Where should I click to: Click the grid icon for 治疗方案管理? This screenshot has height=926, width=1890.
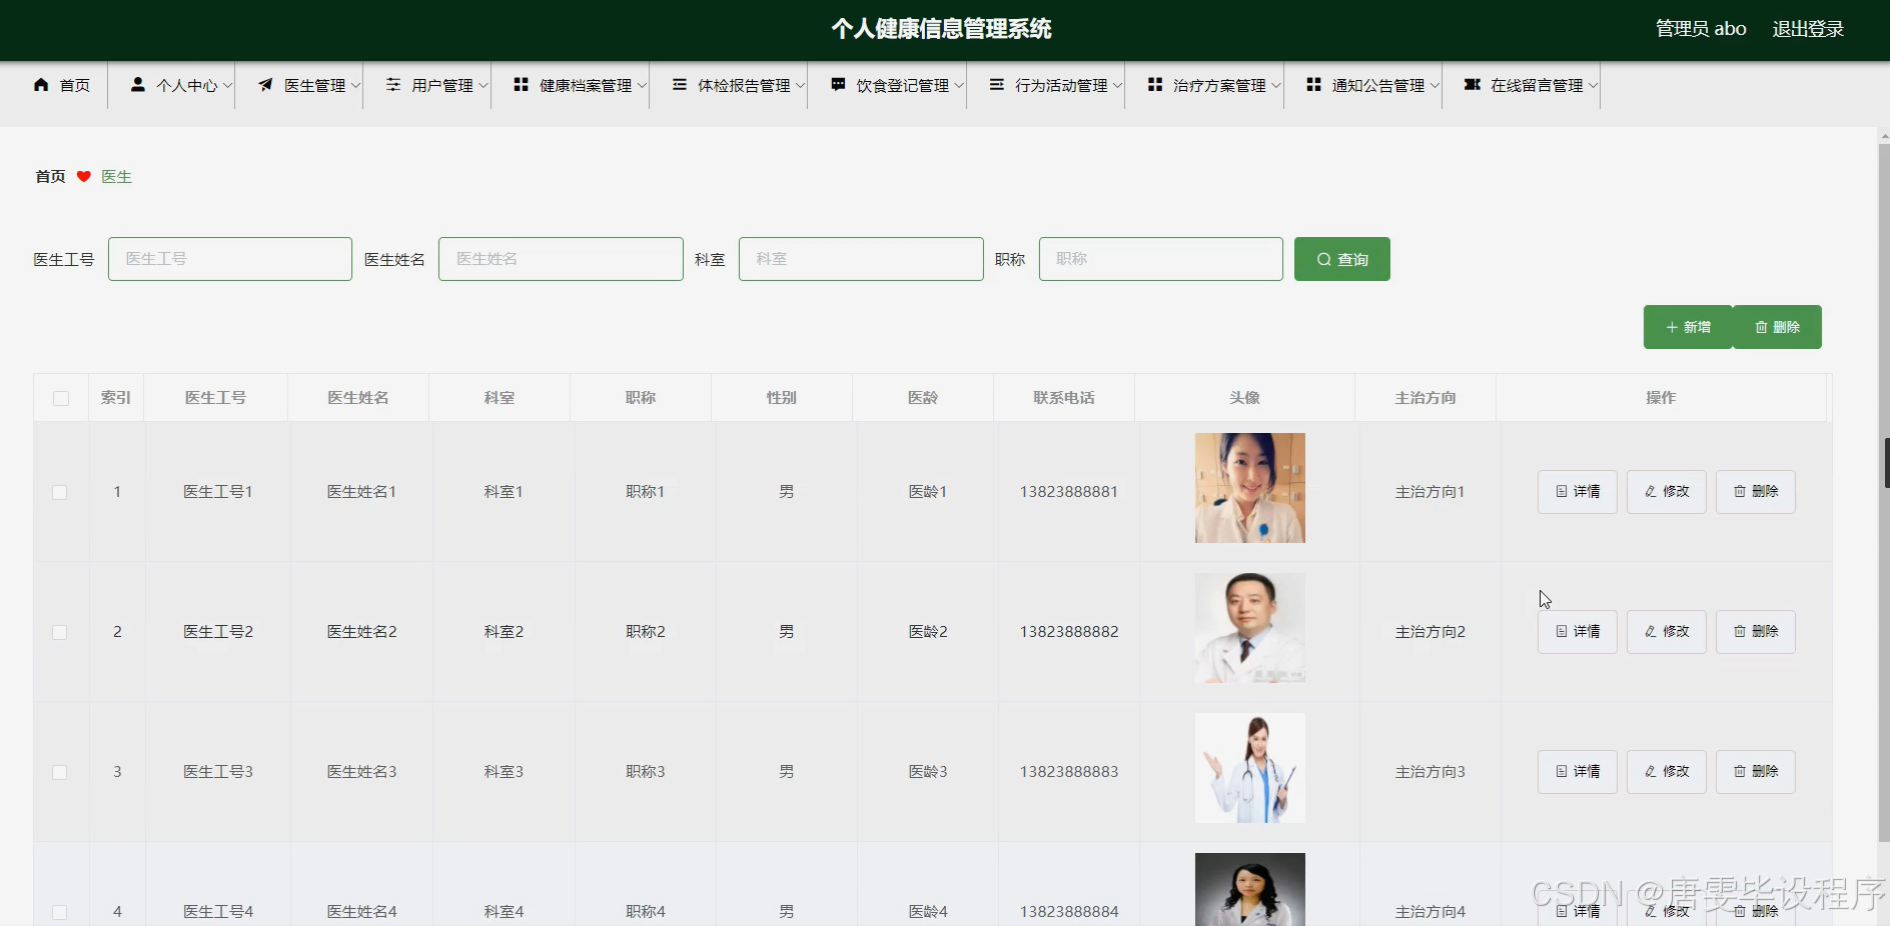point(1155,85)
